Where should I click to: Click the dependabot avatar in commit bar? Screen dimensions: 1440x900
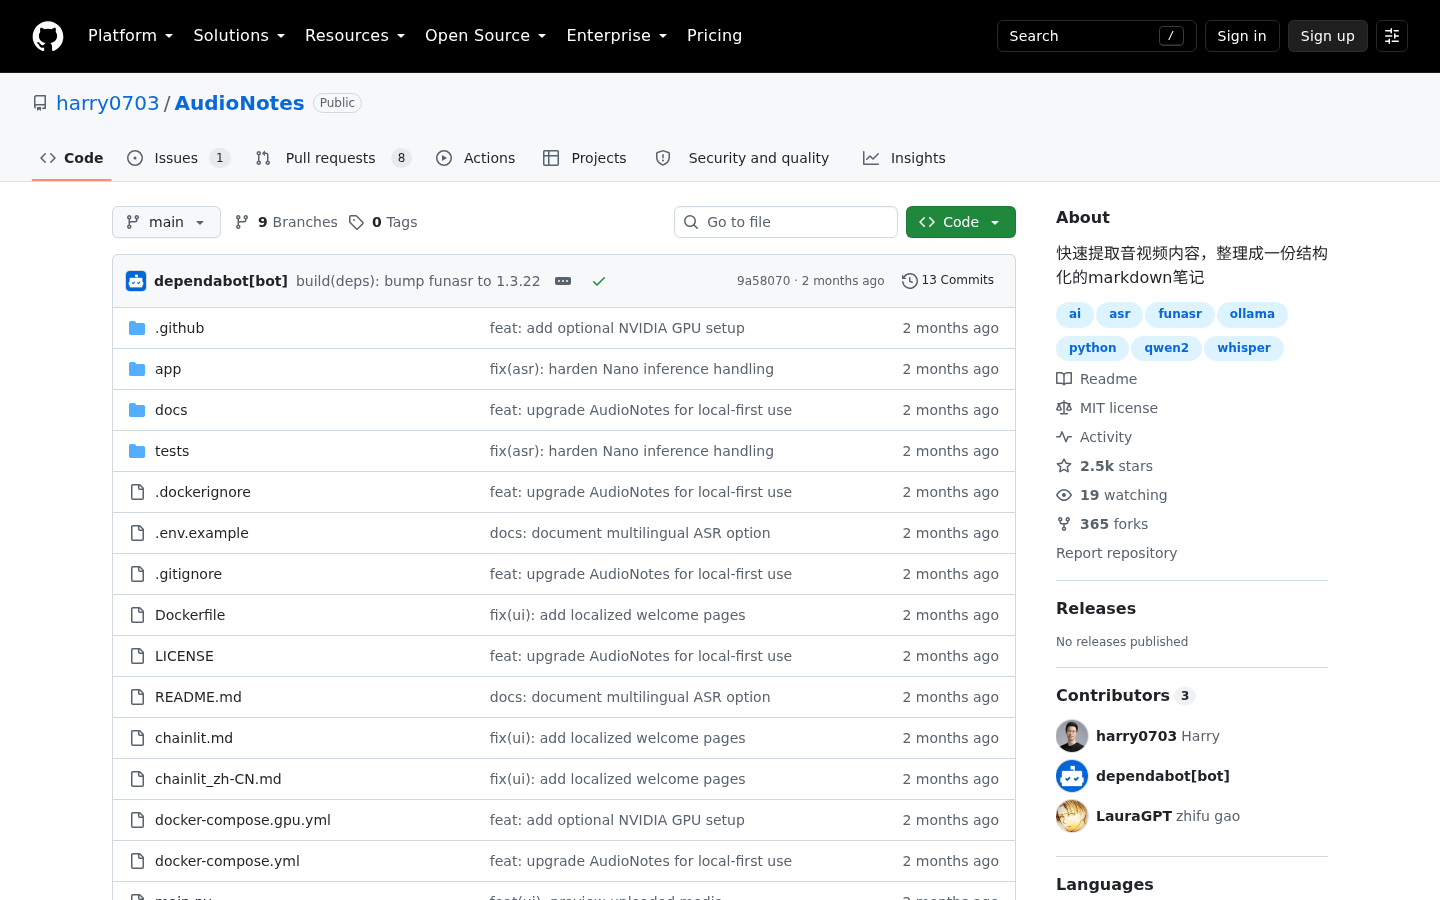(136, 281)
